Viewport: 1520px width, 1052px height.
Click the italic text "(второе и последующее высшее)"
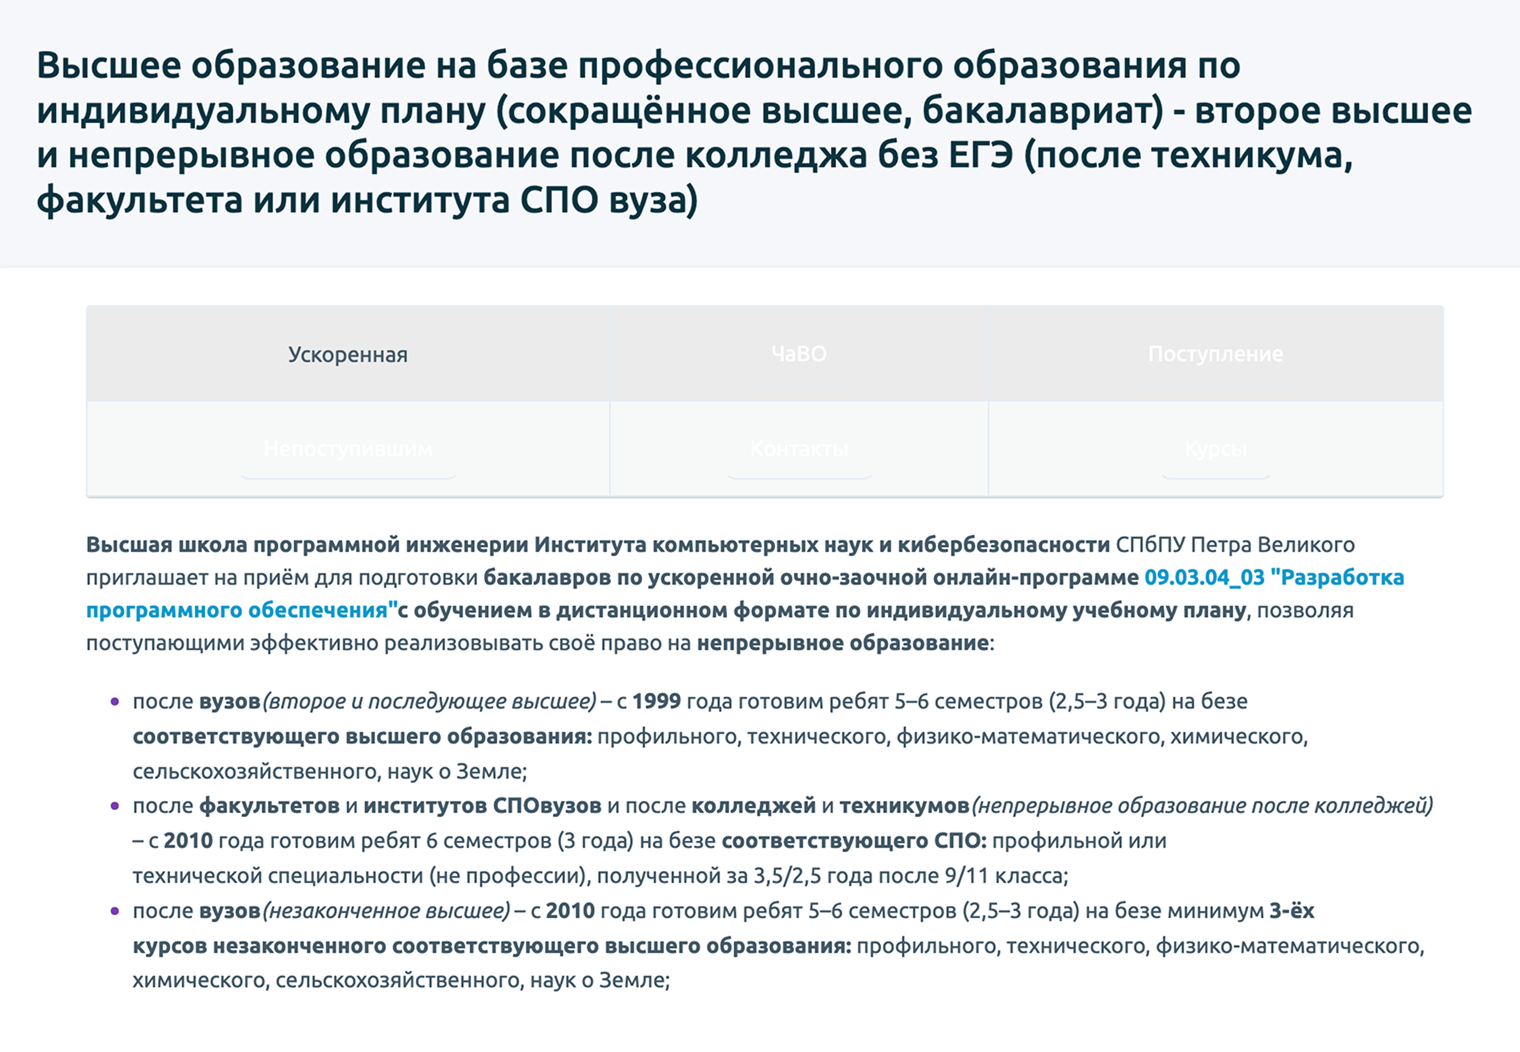click(x=429, y=701)
